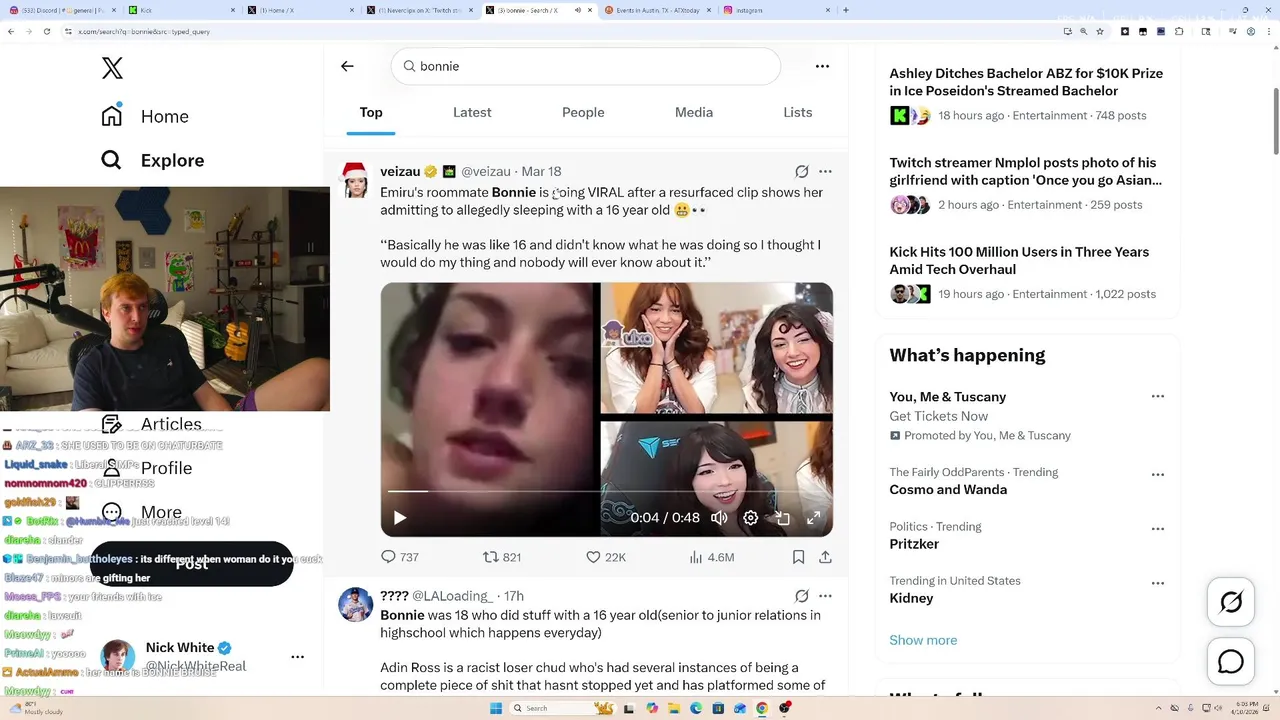
Task: Toggle picture-in-picture on the video
Action: pyautogui.click(x=783, y=517)
